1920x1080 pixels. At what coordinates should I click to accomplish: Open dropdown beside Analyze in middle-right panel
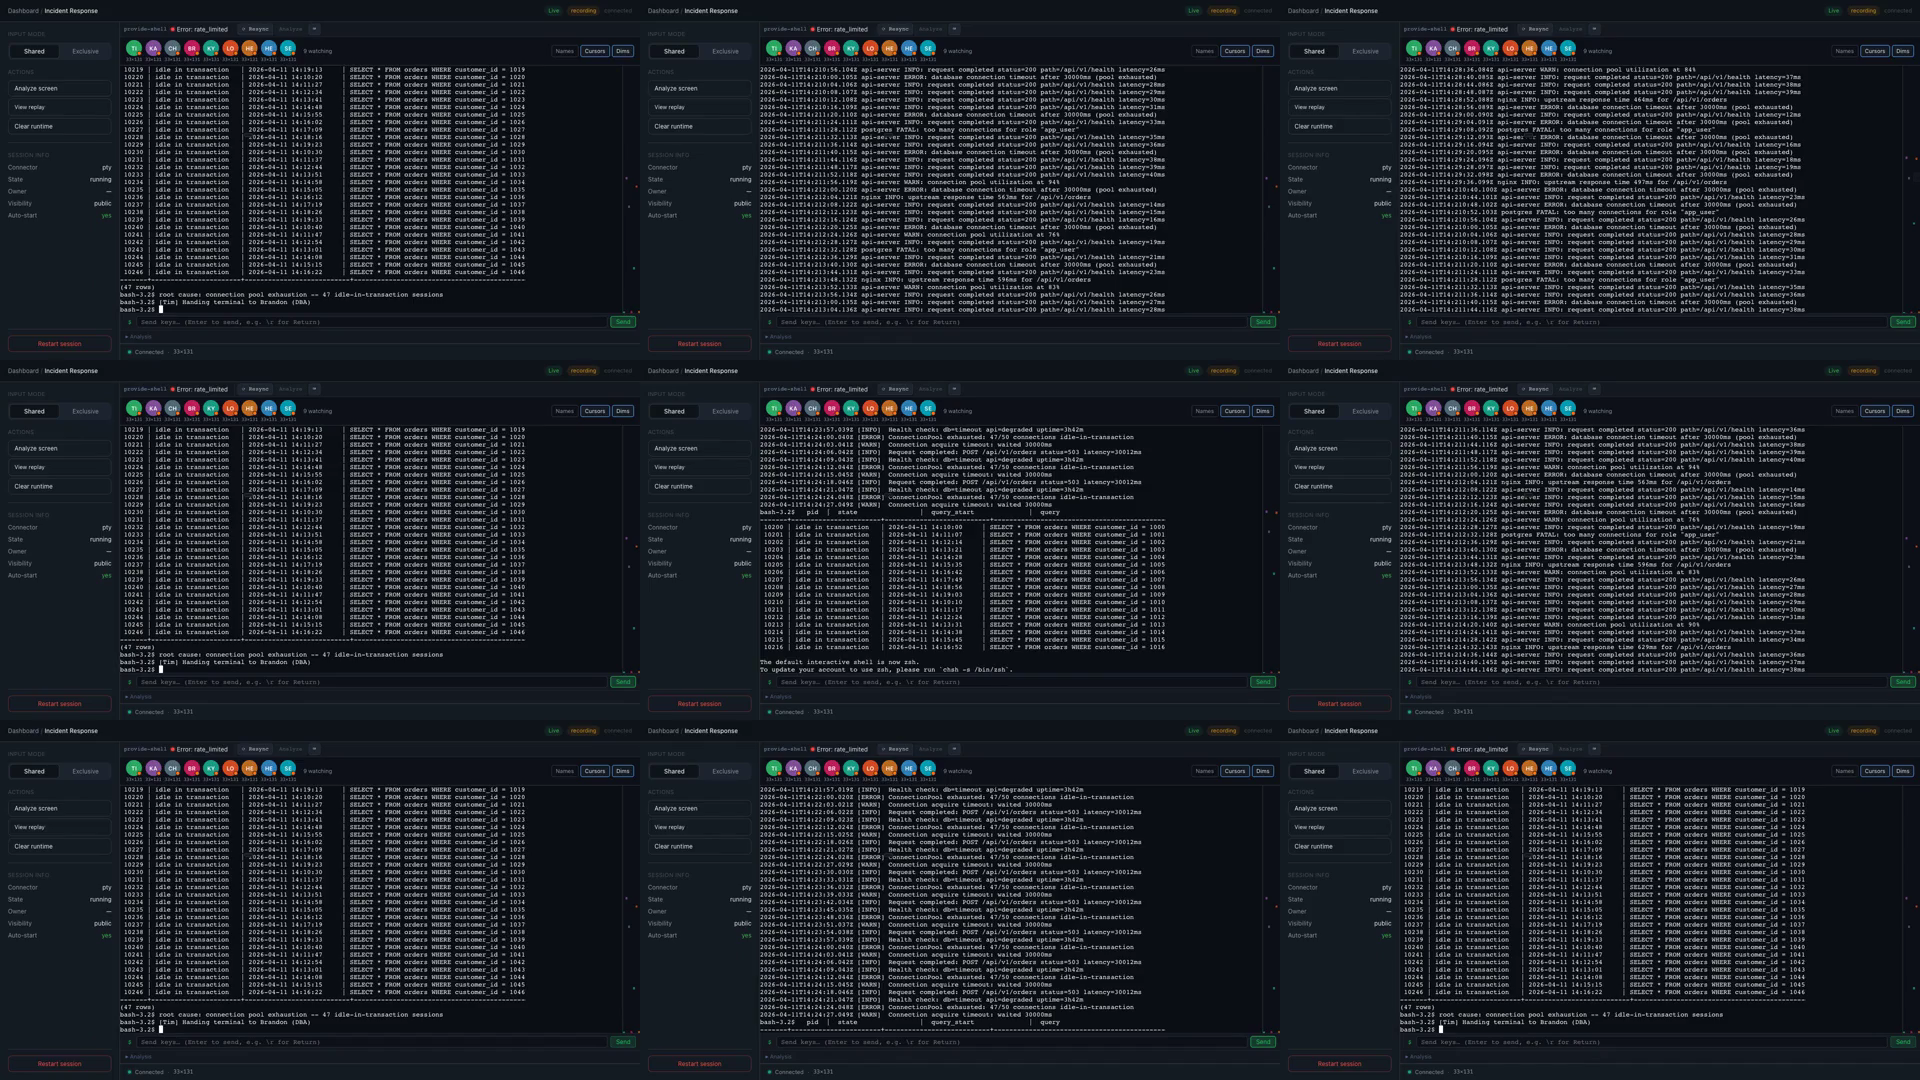coord(1594,389)
